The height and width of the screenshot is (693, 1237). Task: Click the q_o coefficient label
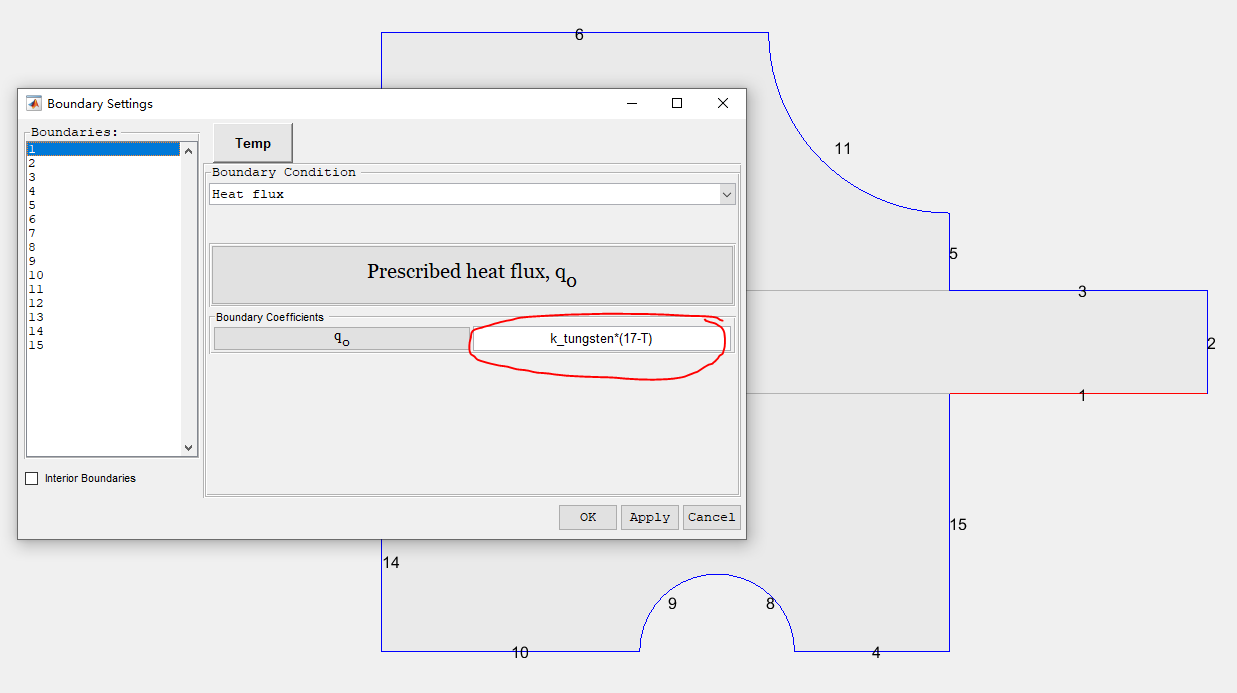coord(342,338)
